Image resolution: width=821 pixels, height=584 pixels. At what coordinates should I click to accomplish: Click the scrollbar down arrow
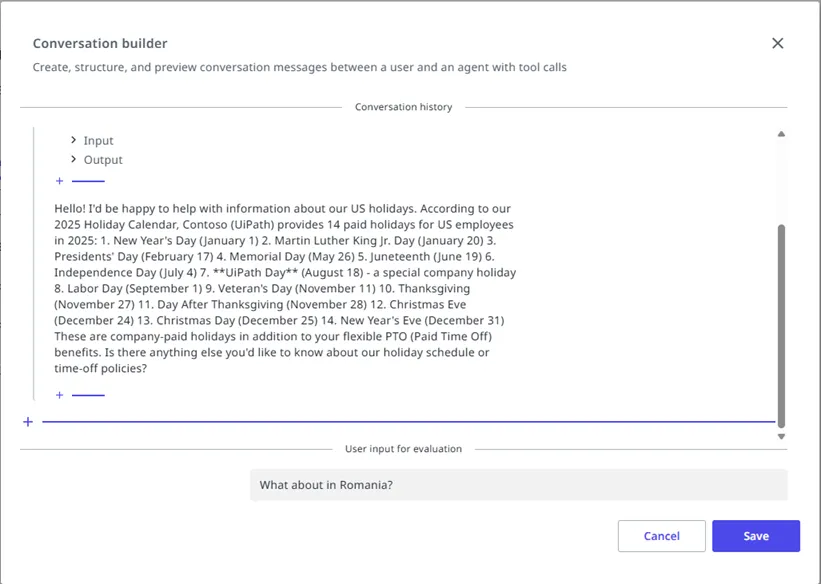point(782,436)
